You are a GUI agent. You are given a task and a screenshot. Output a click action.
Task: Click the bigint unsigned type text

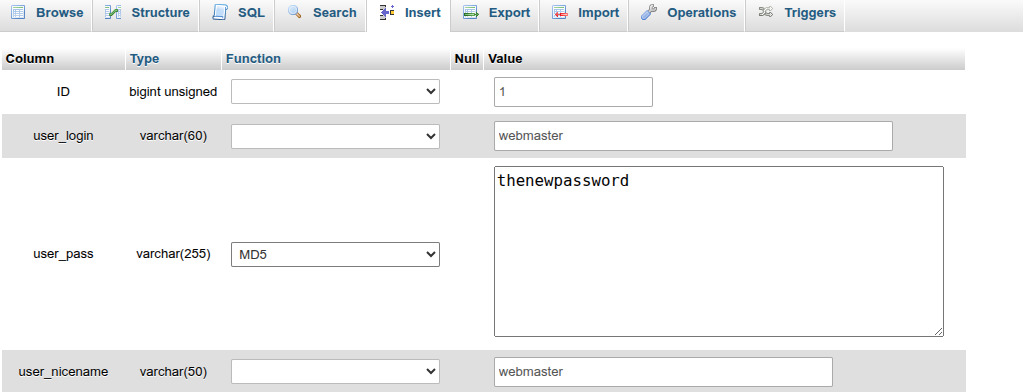click(x=173, y=92)
